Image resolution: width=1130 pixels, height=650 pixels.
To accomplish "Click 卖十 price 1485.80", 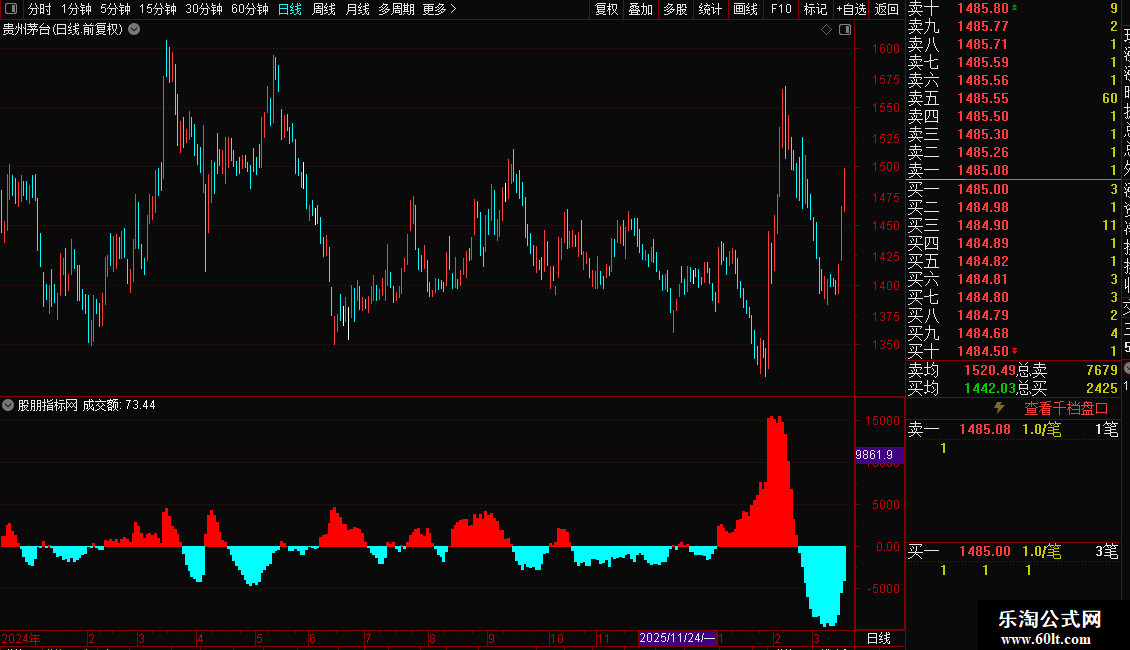I will click(982, 8).
